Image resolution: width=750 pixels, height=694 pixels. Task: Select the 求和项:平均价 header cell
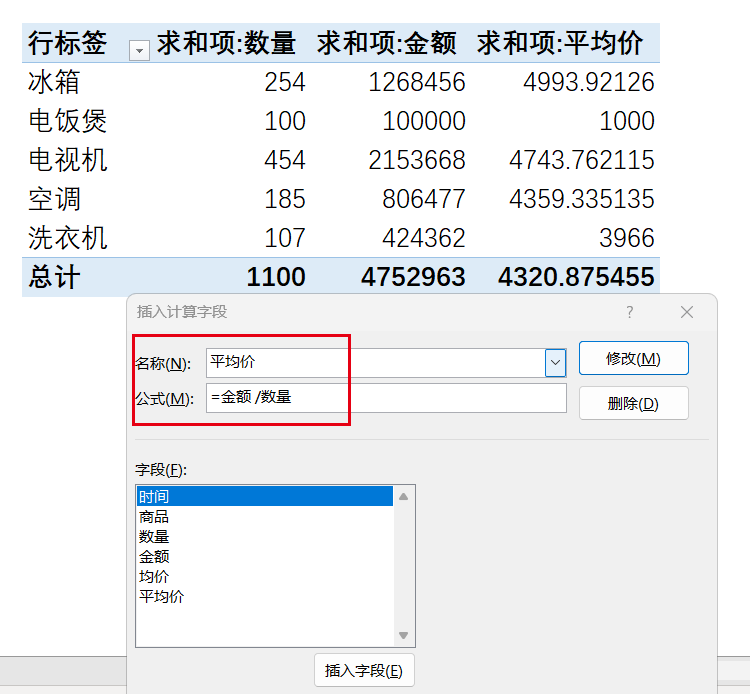click(560, 43)
